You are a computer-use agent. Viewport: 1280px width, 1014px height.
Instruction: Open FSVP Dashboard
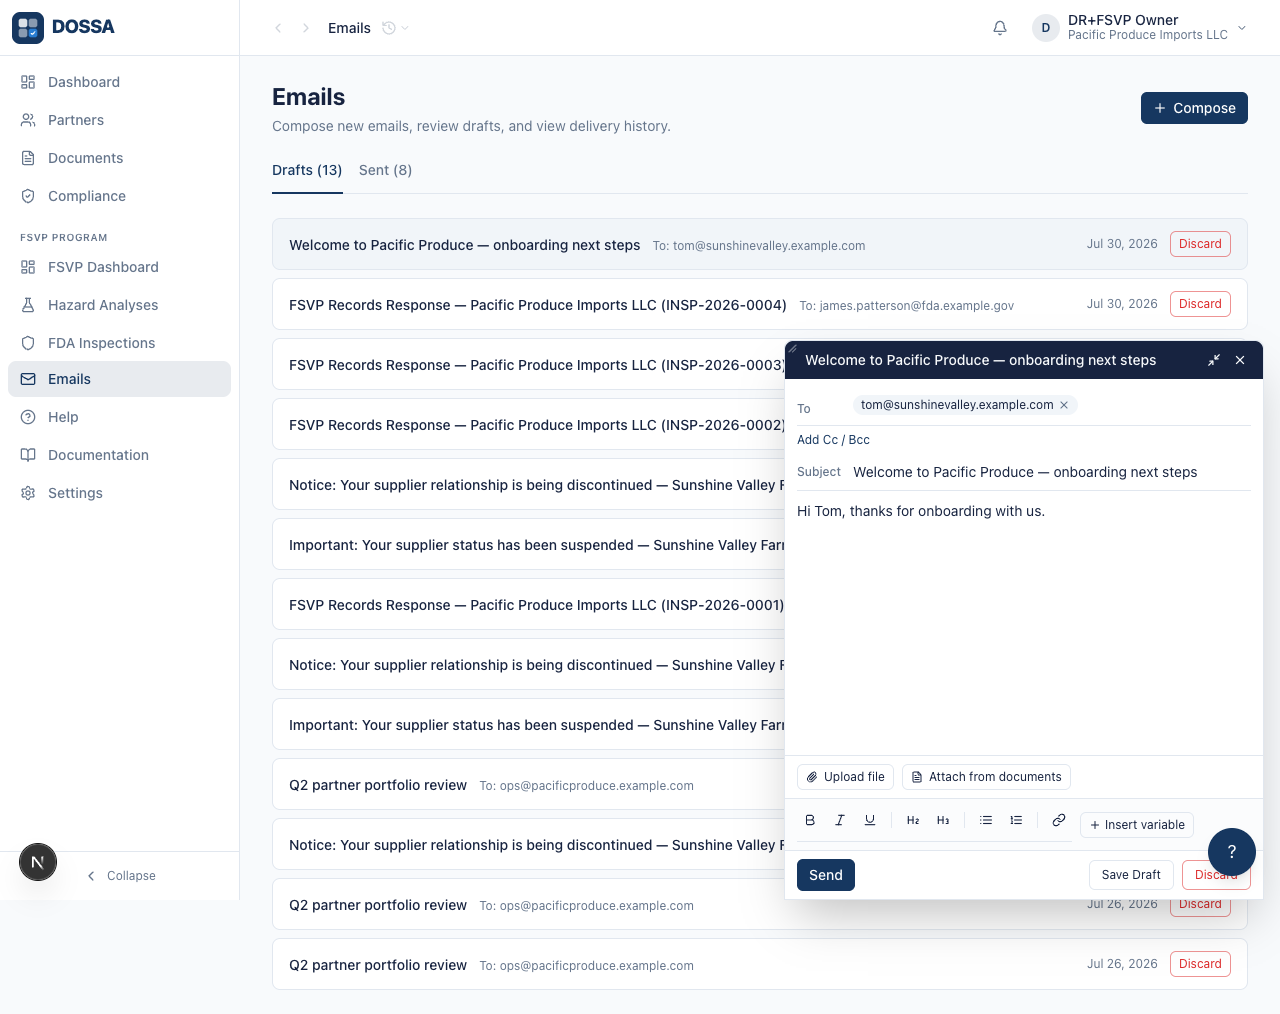tap(119, 267)
